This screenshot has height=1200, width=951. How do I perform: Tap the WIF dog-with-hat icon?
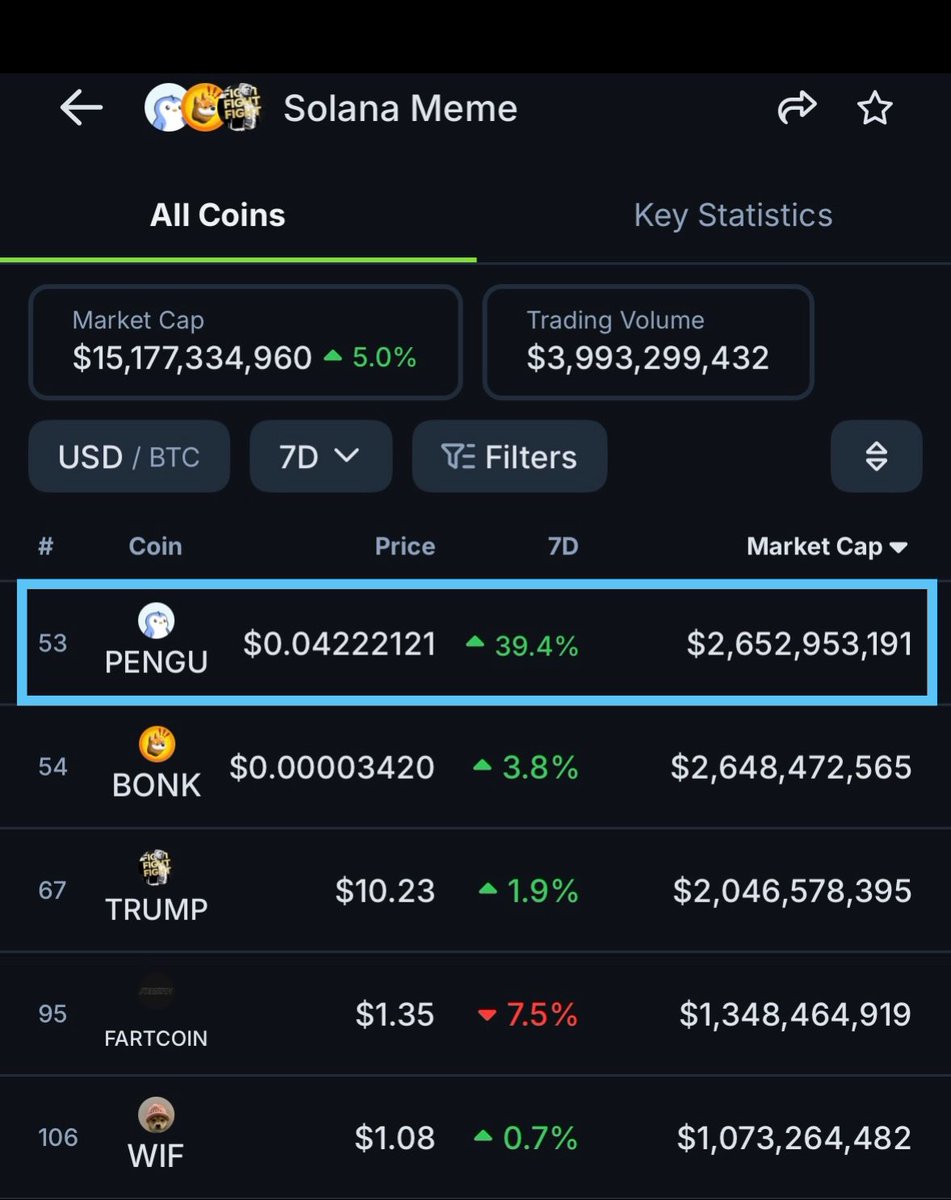(156, 1115)
